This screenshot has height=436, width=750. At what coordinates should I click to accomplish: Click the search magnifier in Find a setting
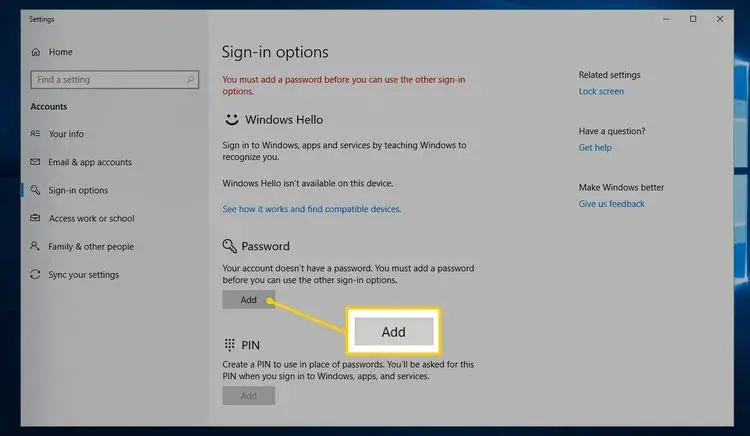(190, 79)
